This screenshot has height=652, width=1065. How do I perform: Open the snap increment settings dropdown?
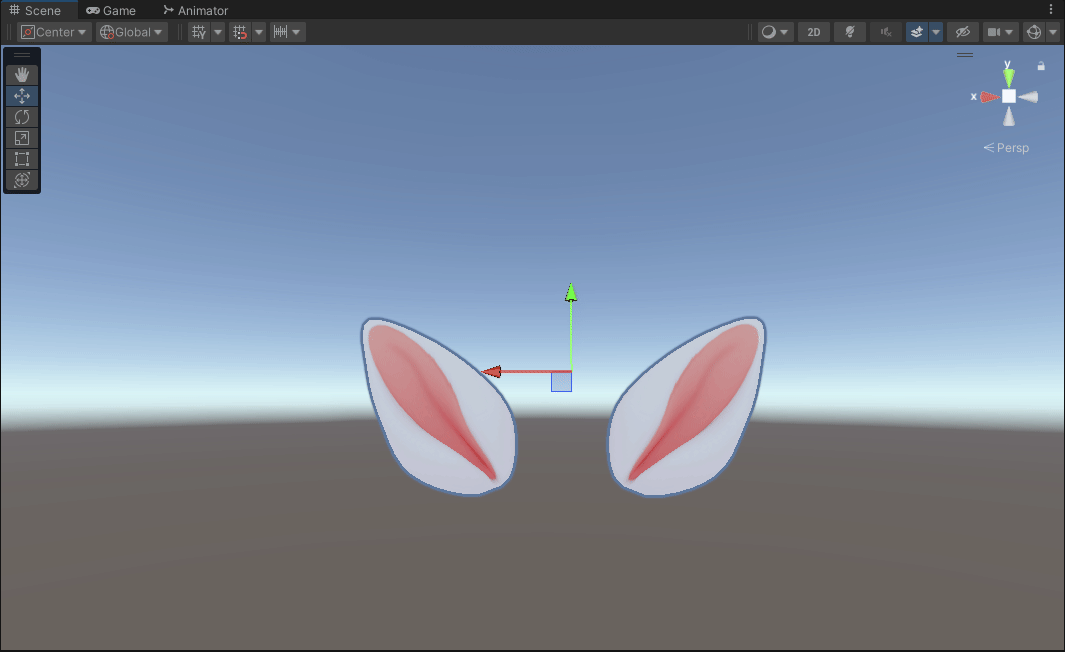[x=287, y=32]
